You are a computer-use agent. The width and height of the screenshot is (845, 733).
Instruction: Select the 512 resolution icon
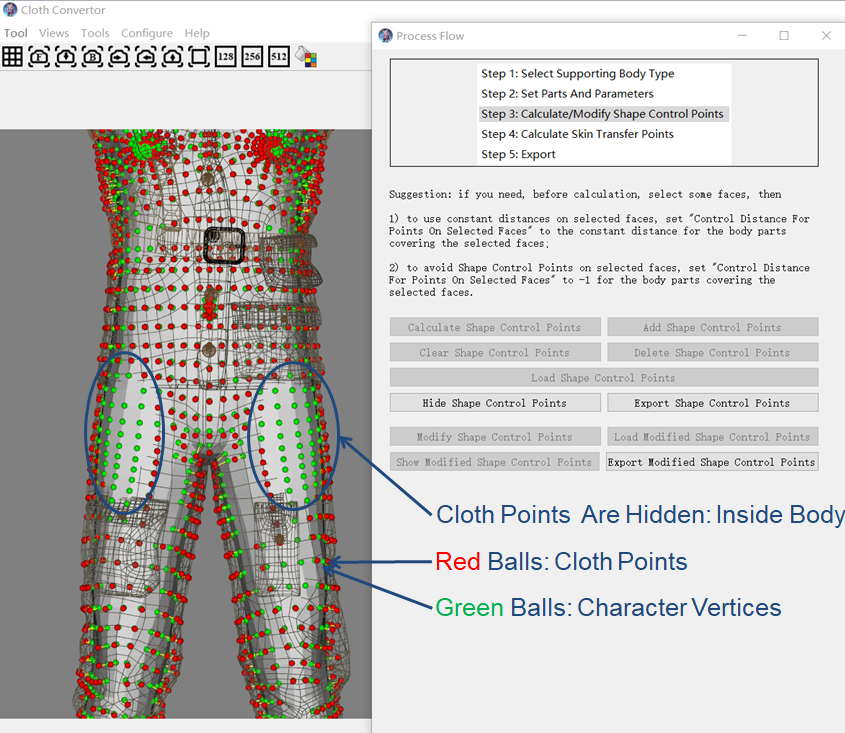(x=279, y=57)
